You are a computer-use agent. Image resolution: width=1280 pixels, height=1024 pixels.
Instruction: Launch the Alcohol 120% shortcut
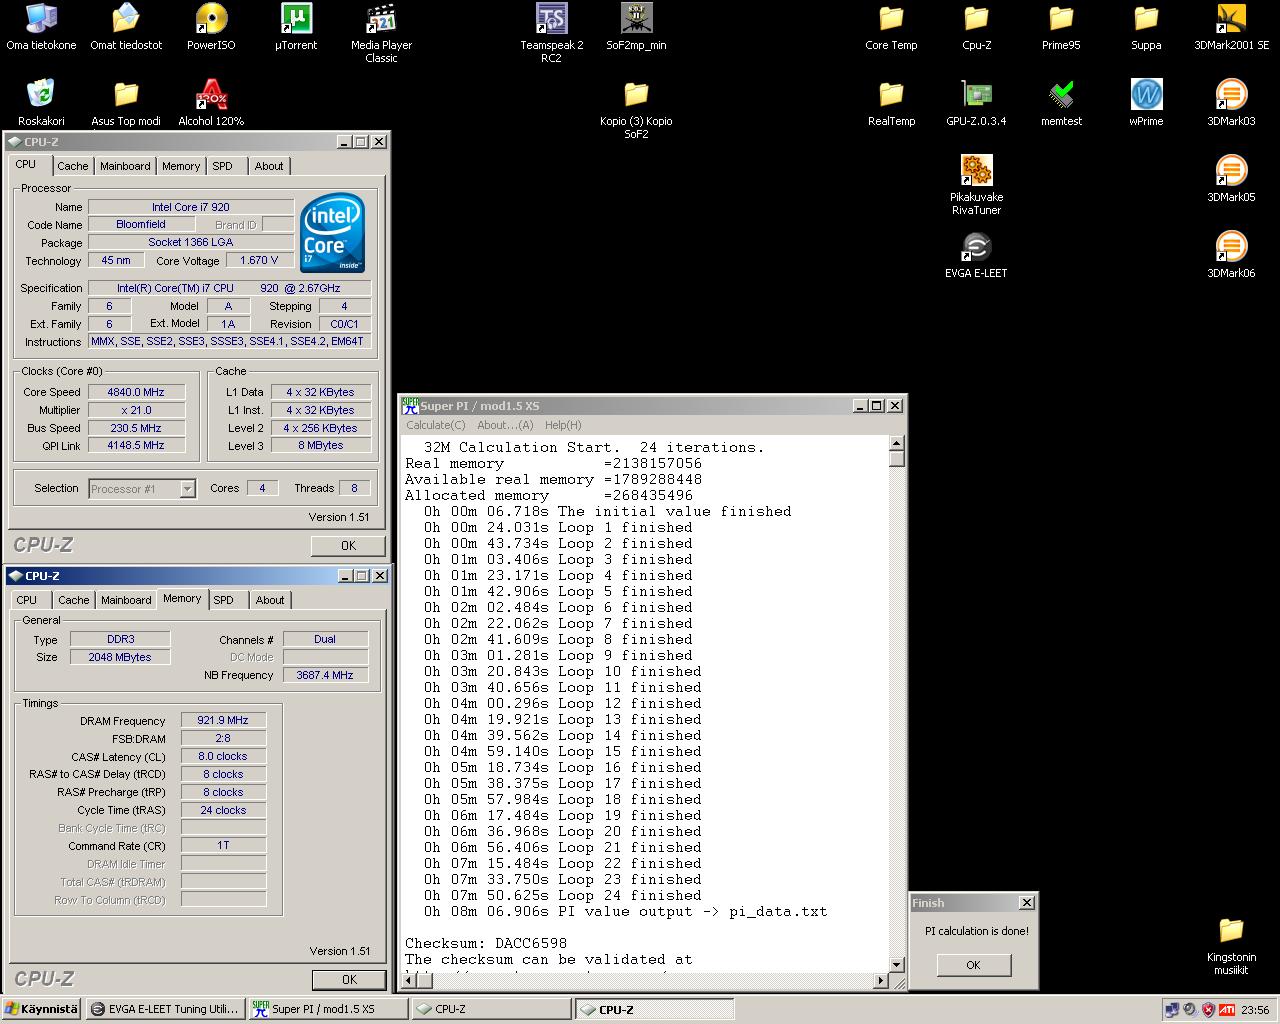click(x=211, y=103)
